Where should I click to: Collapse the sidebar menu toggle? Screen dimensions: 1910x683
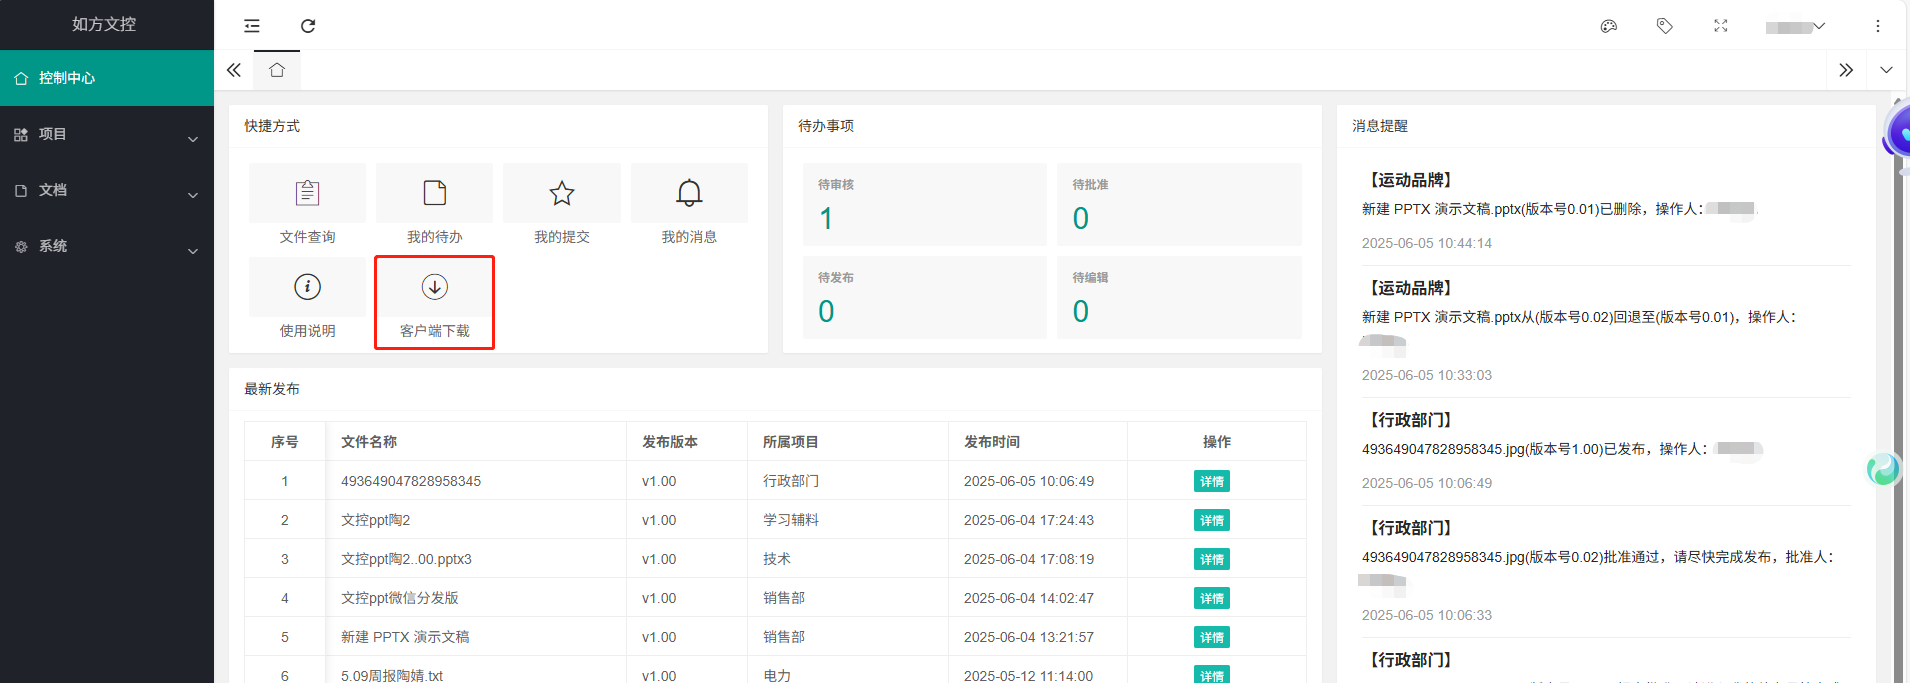252,26
